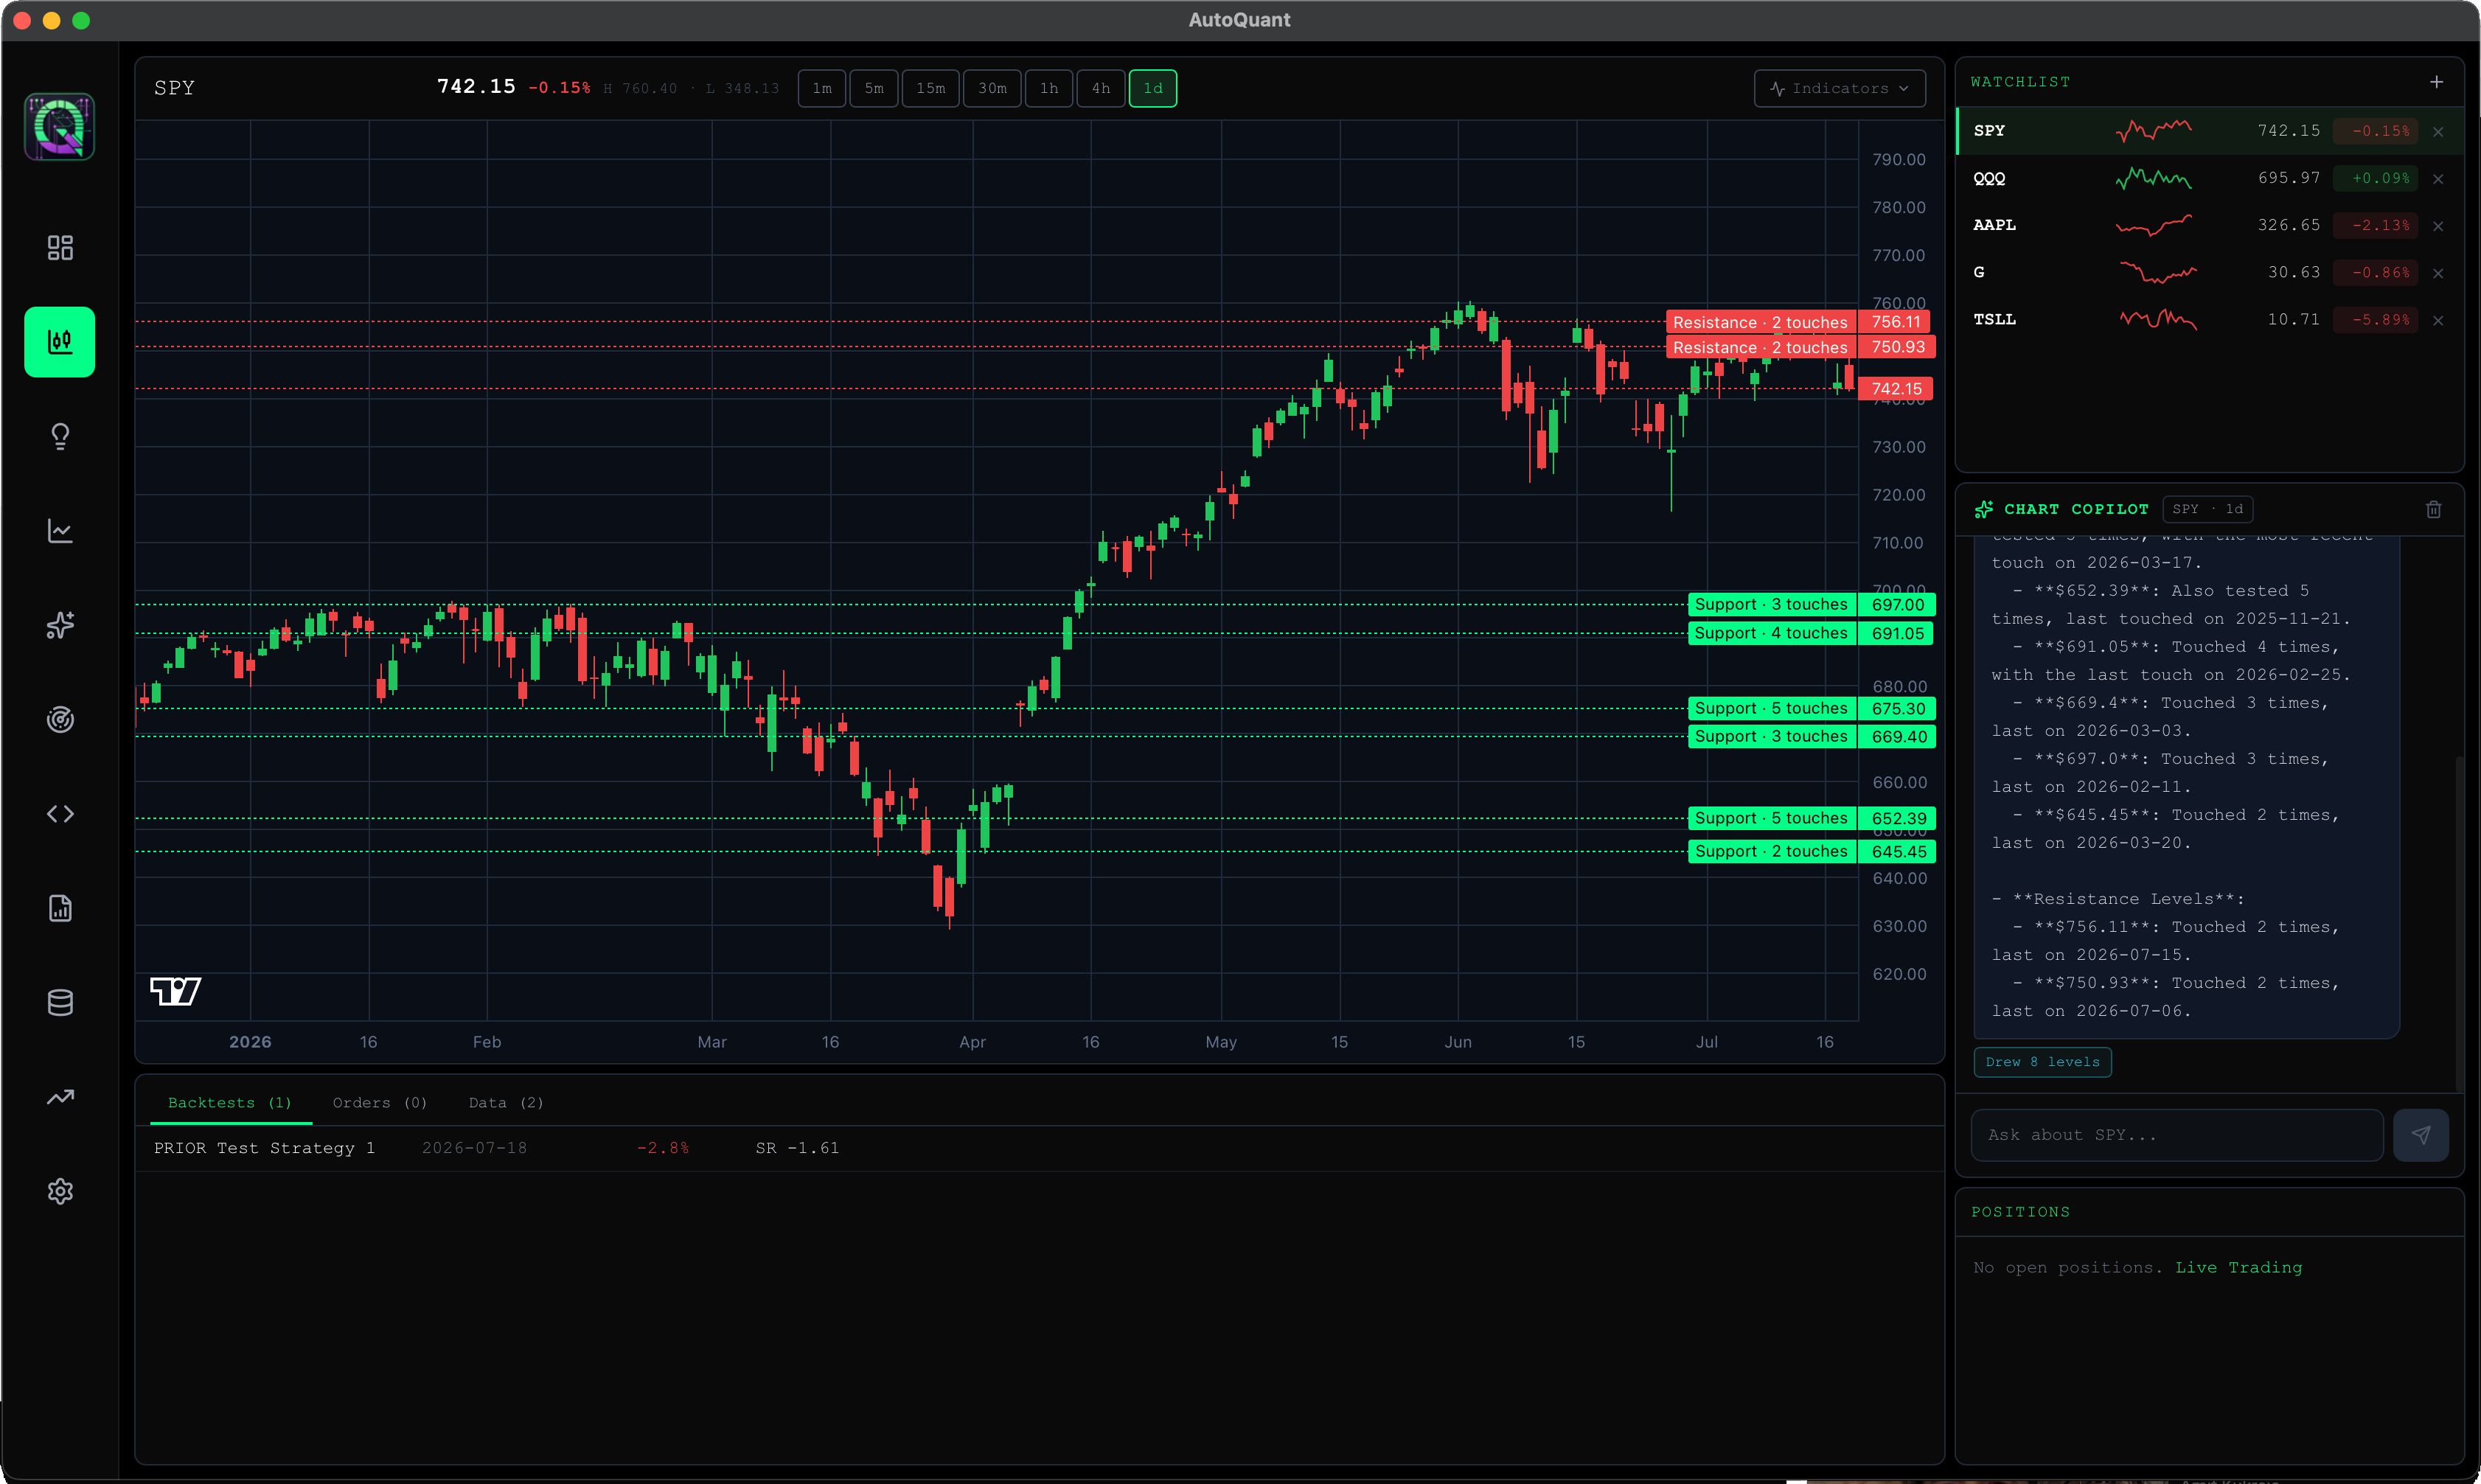Open the Indicators dropdown
2481x1484 pixels.
coord(1839,88)
